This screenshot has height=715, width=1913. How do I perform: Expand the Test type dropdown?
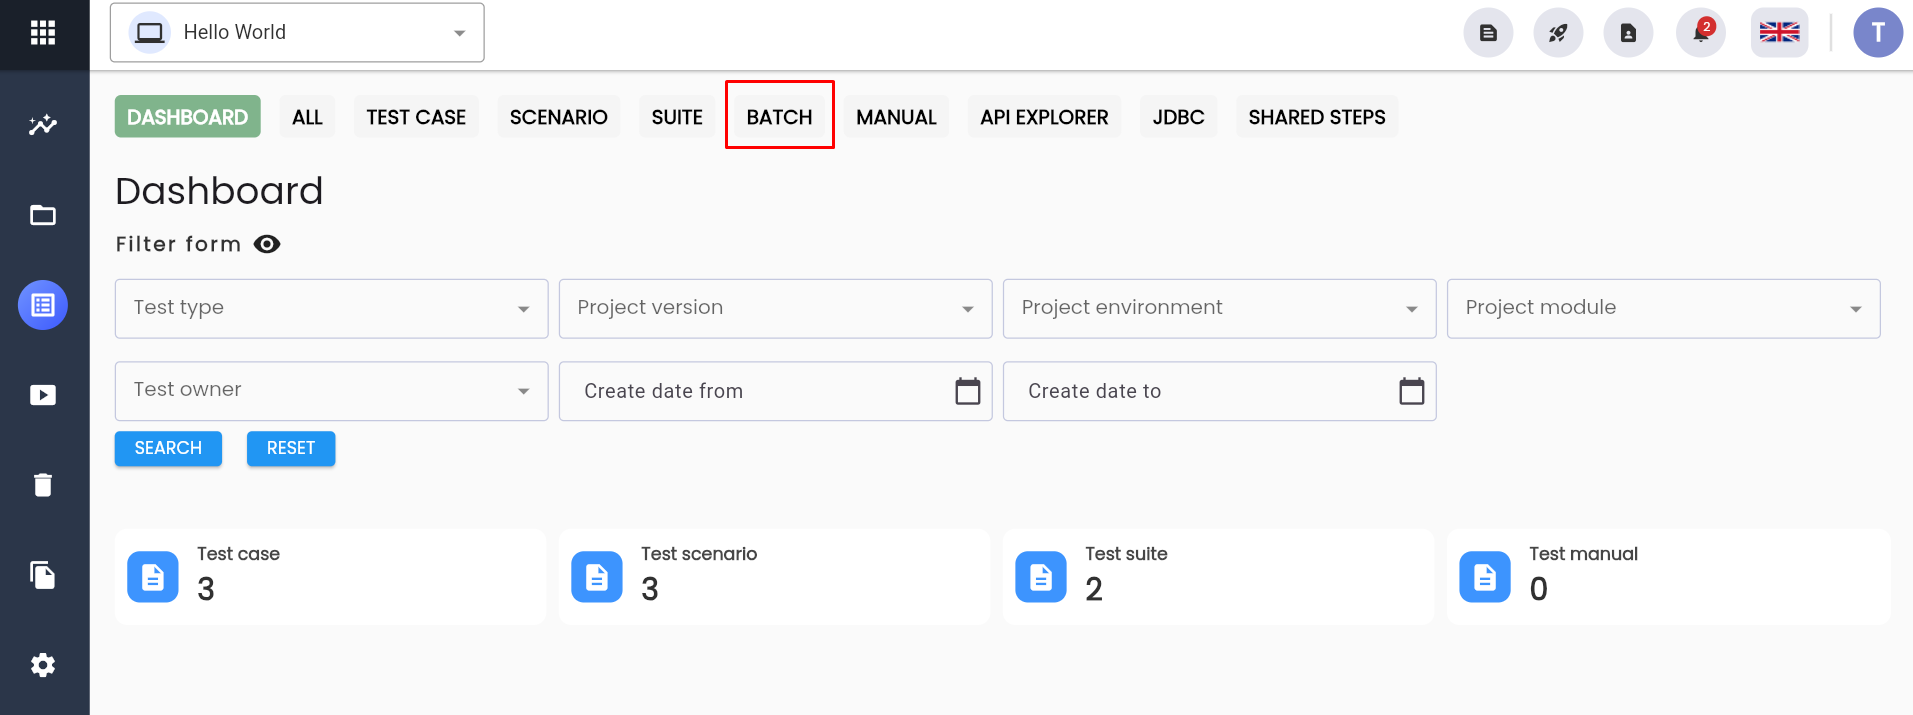coord(331,308)
